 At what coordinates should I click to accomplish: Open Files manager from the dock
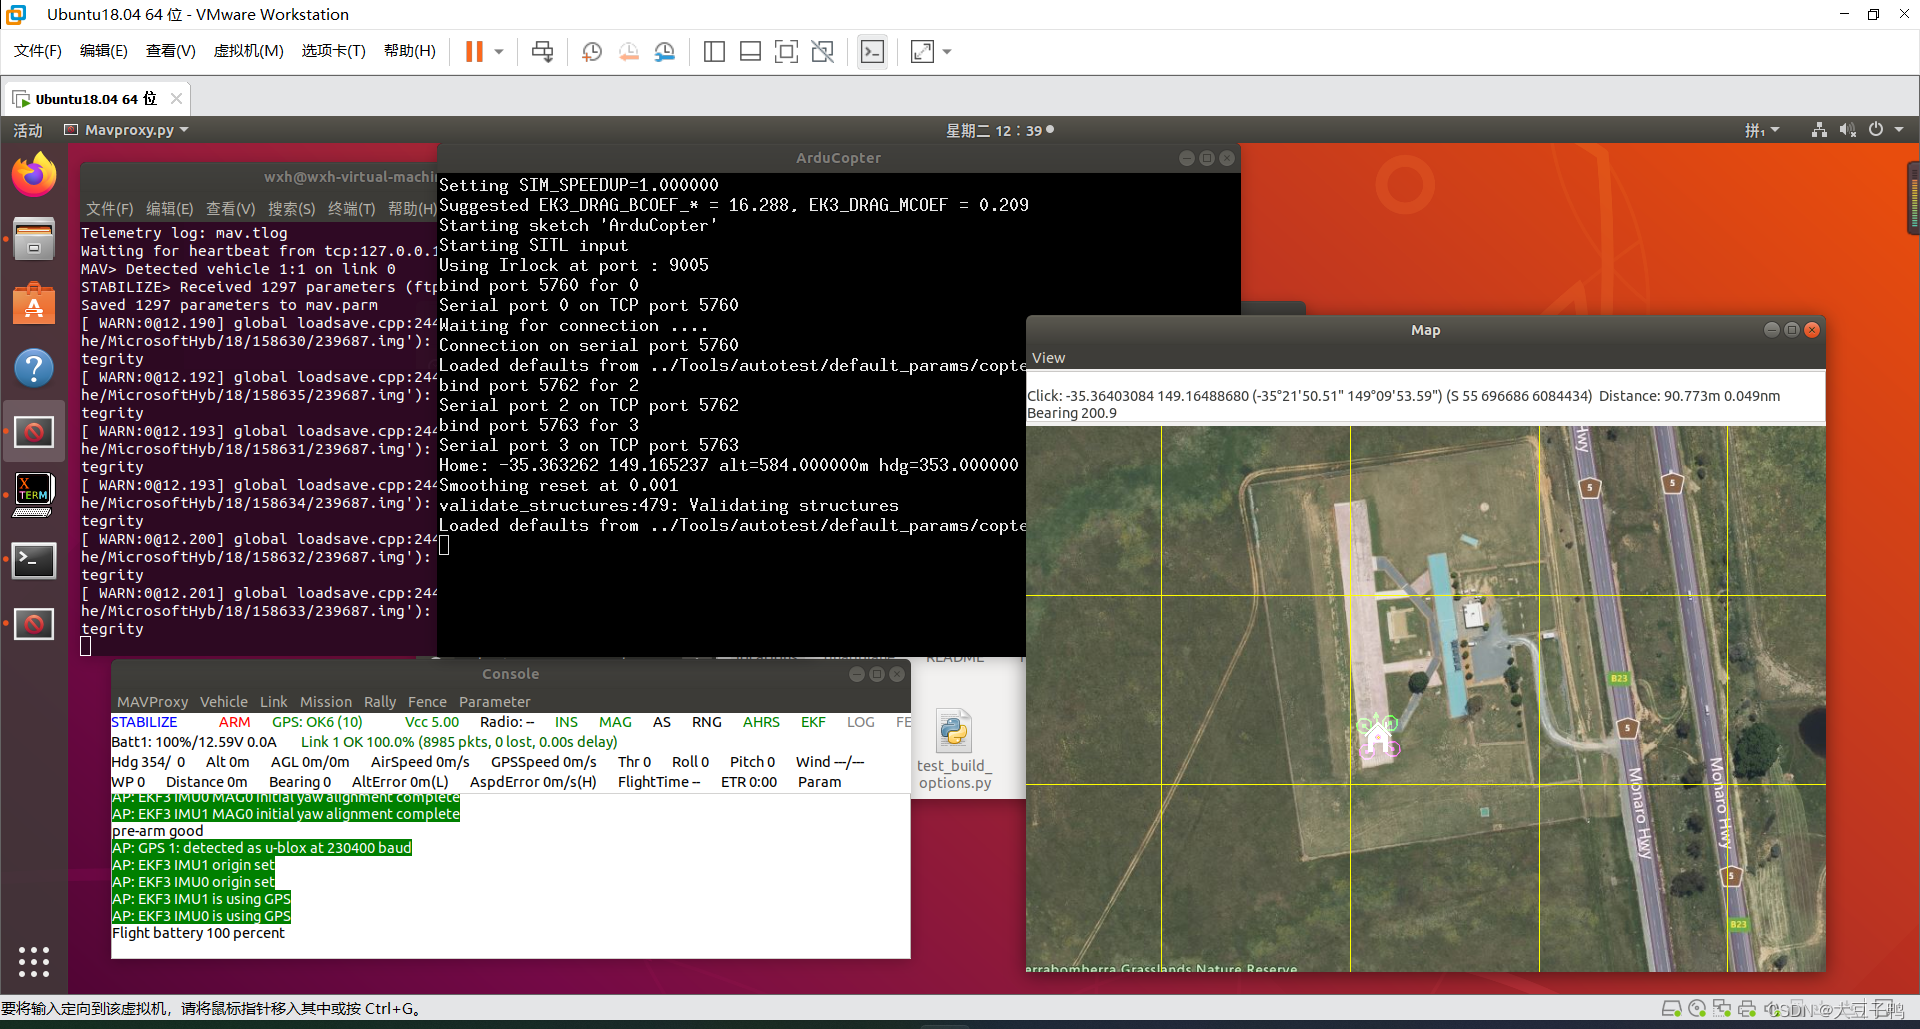34,239
